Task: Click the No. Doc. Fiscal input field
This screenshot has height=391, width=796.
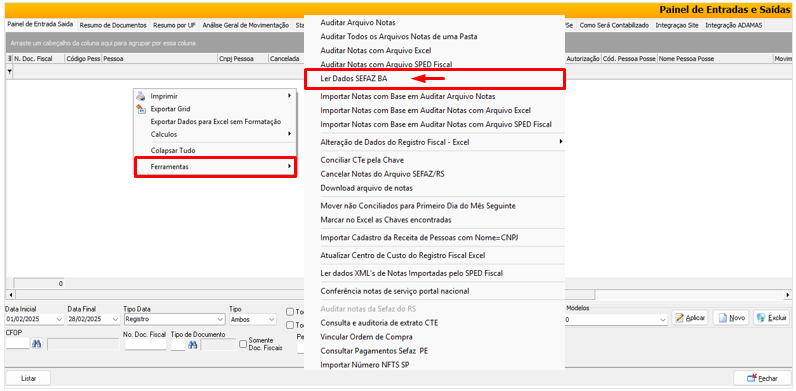Action: pyautogui.click(x=146, y=344)
